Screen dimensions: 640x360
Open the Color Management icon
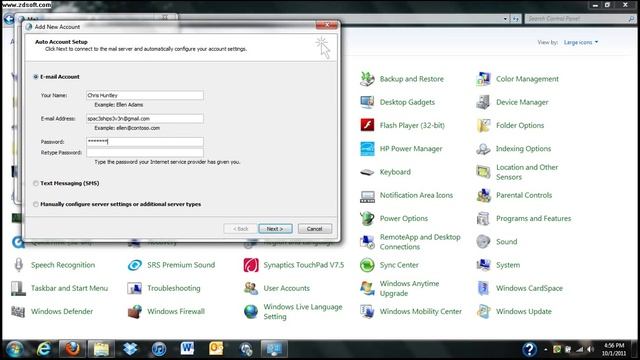[483, 79]
